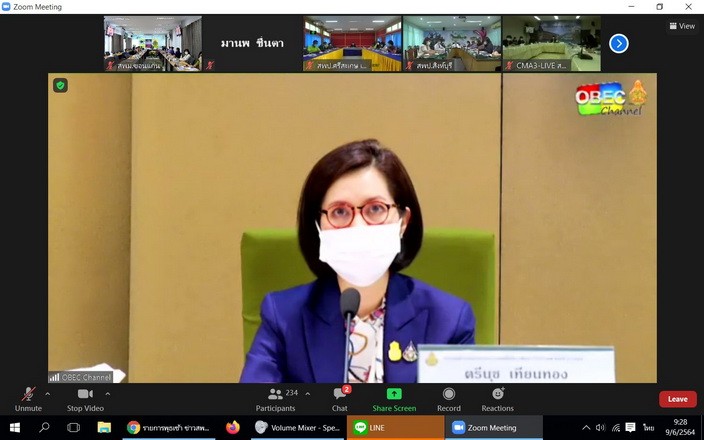Viewport: 704px width, 440px height.
Task: Open the Participants panel
Action: pyautogui.click(x=275, y=398)
